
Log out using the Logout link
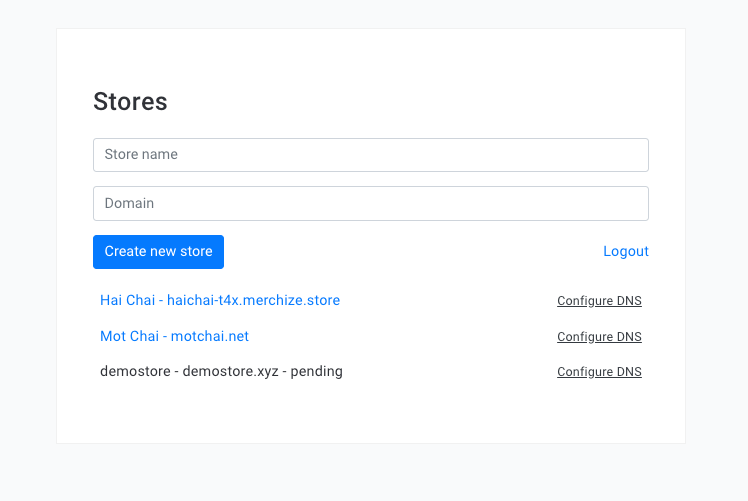click(x=626, y=251)
